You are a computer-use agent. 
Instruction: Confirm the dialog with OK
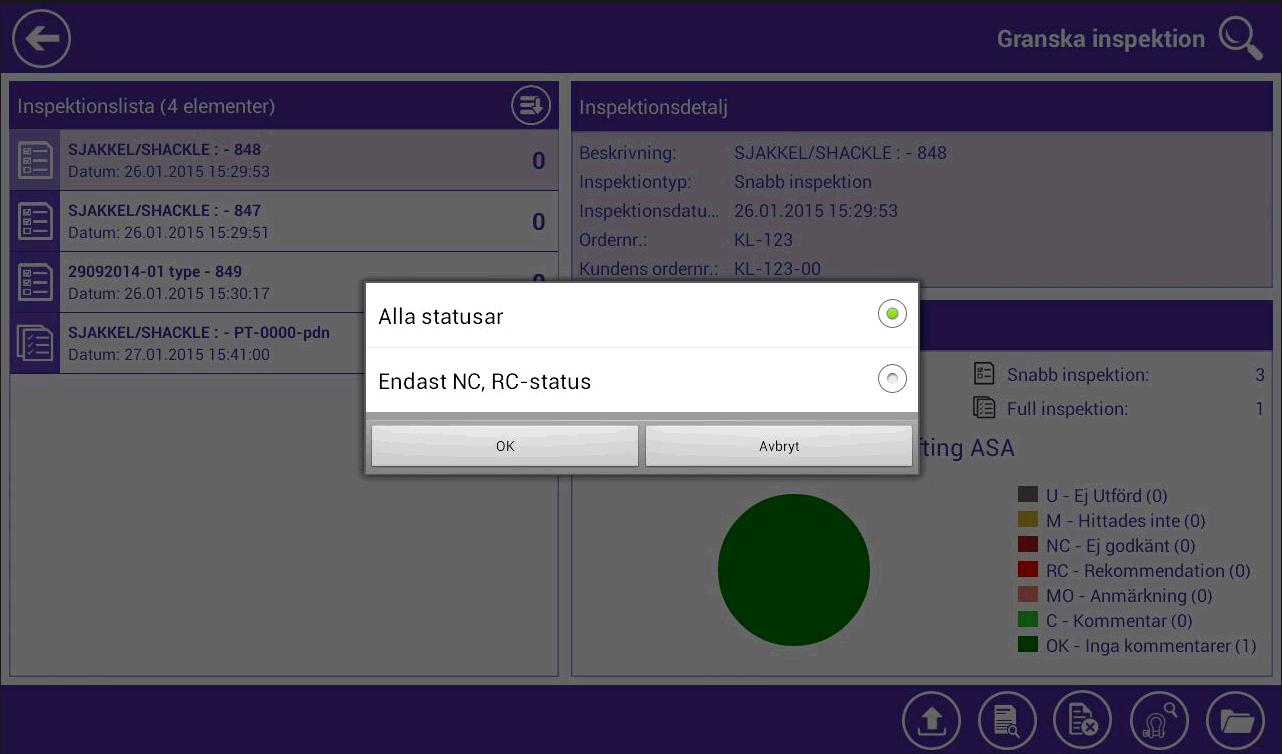click(x=505, y=446)
